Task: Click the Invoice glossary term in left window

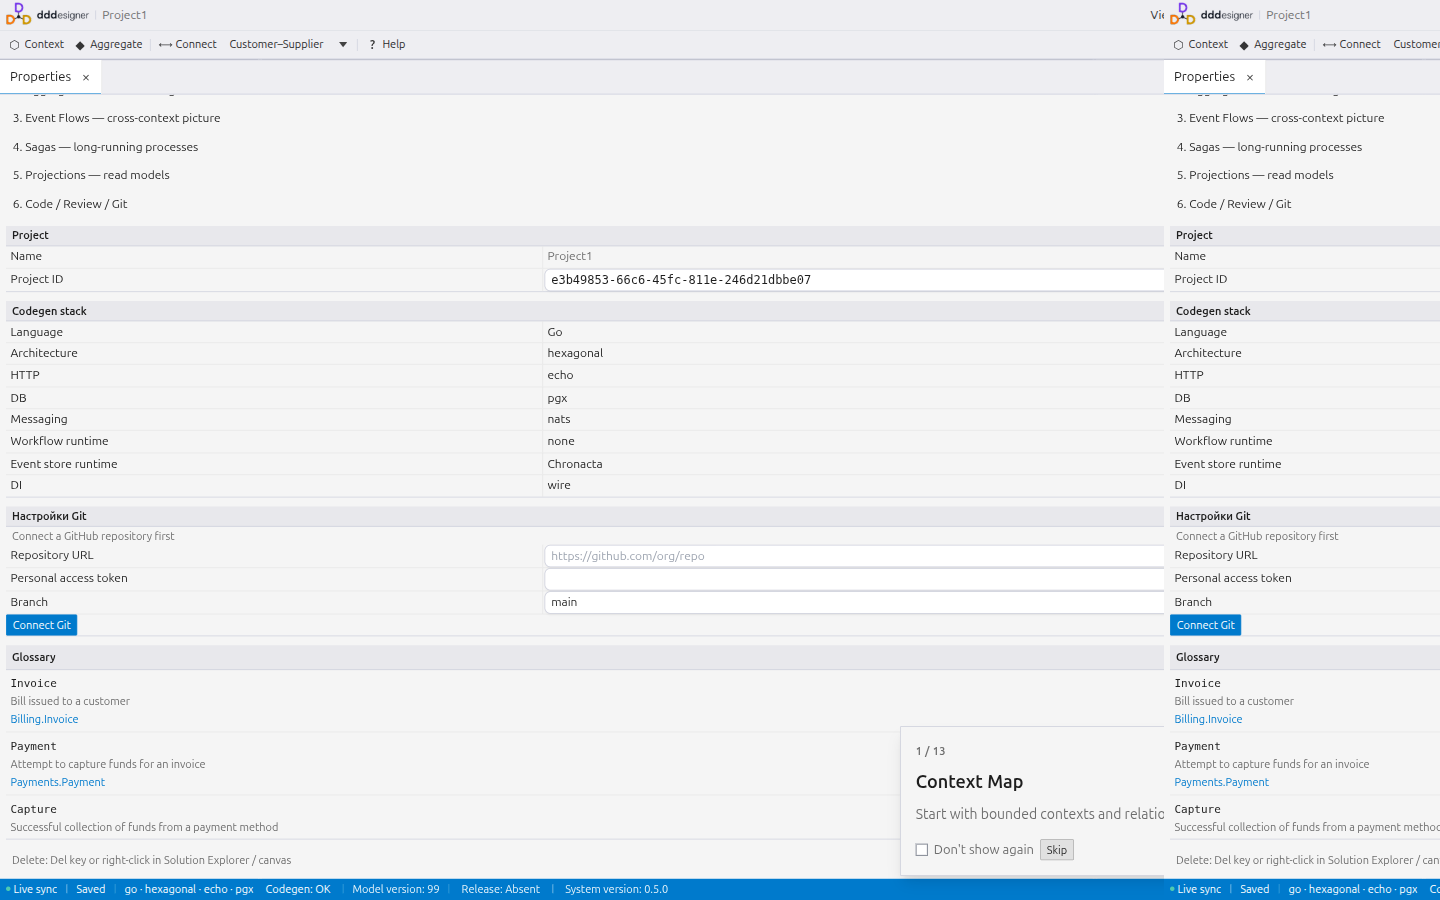Action: pyautogui.click(x=34, y=683)
